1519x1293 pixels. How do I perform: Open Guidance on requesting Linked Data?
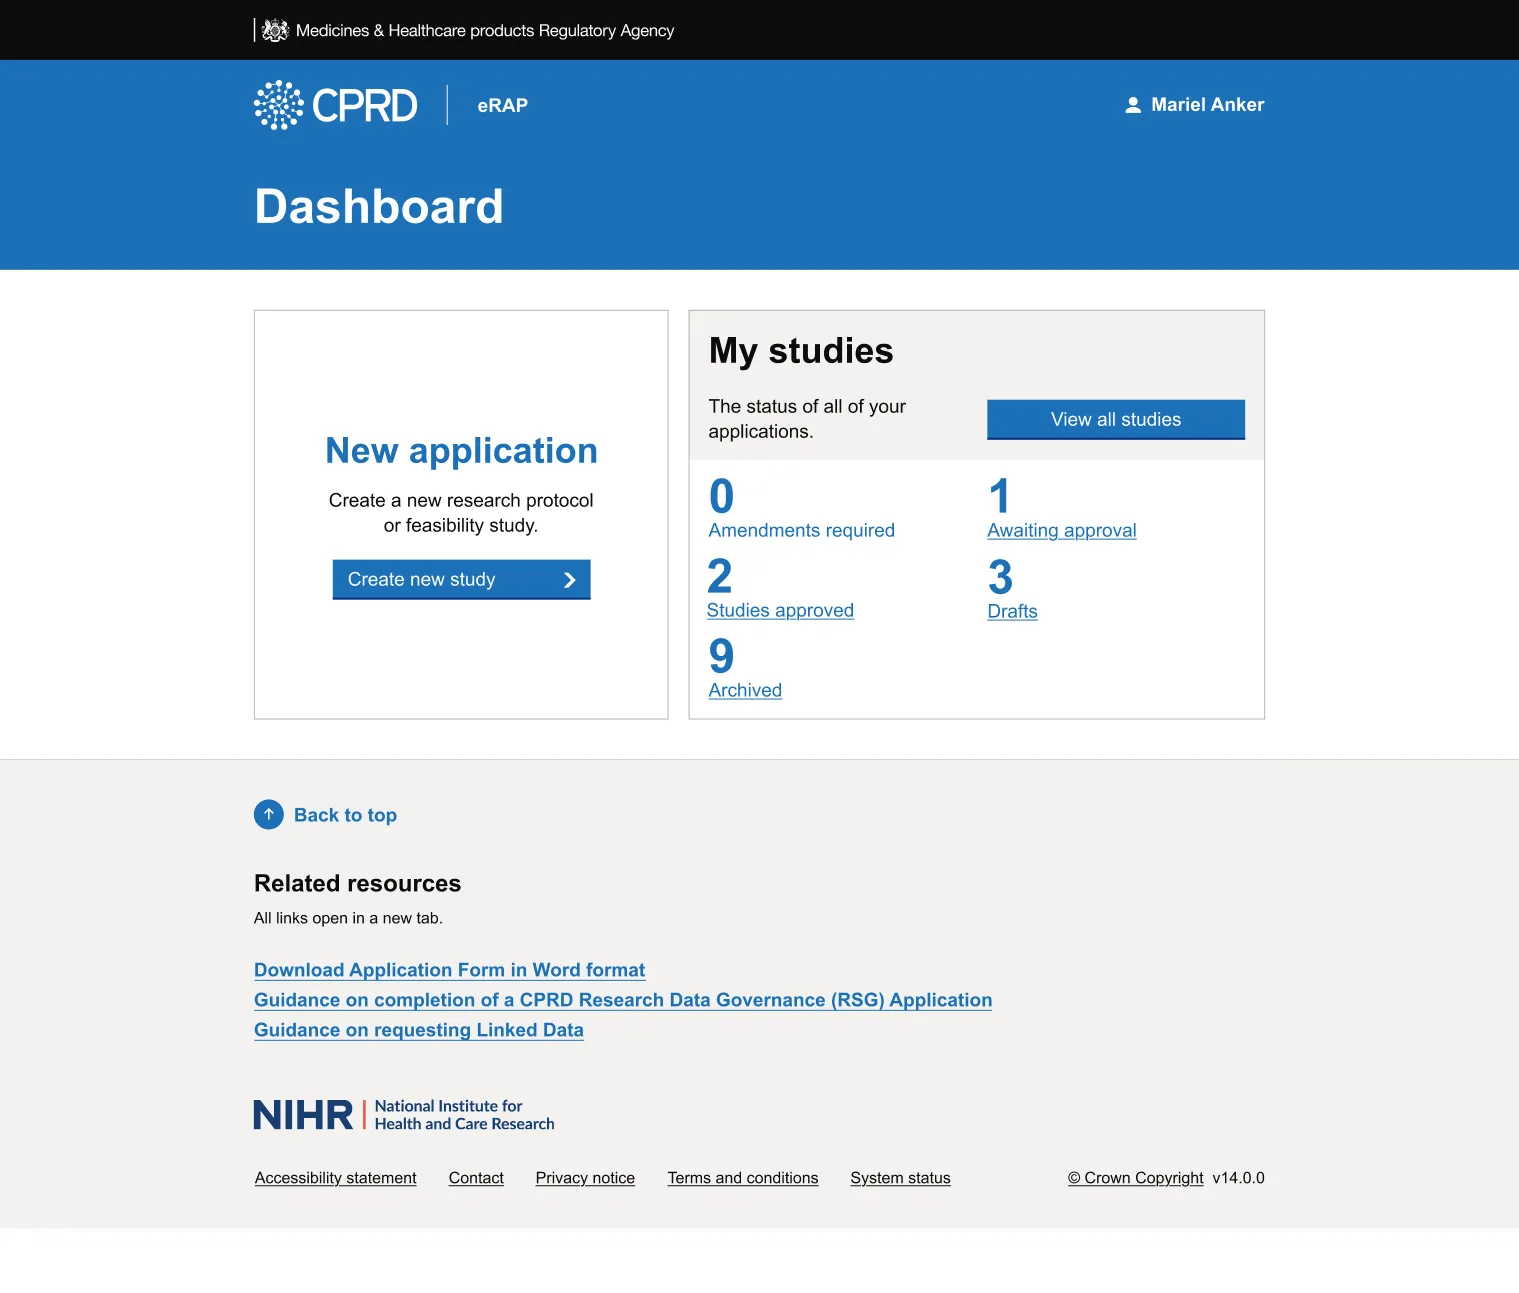pos(418,1029)
